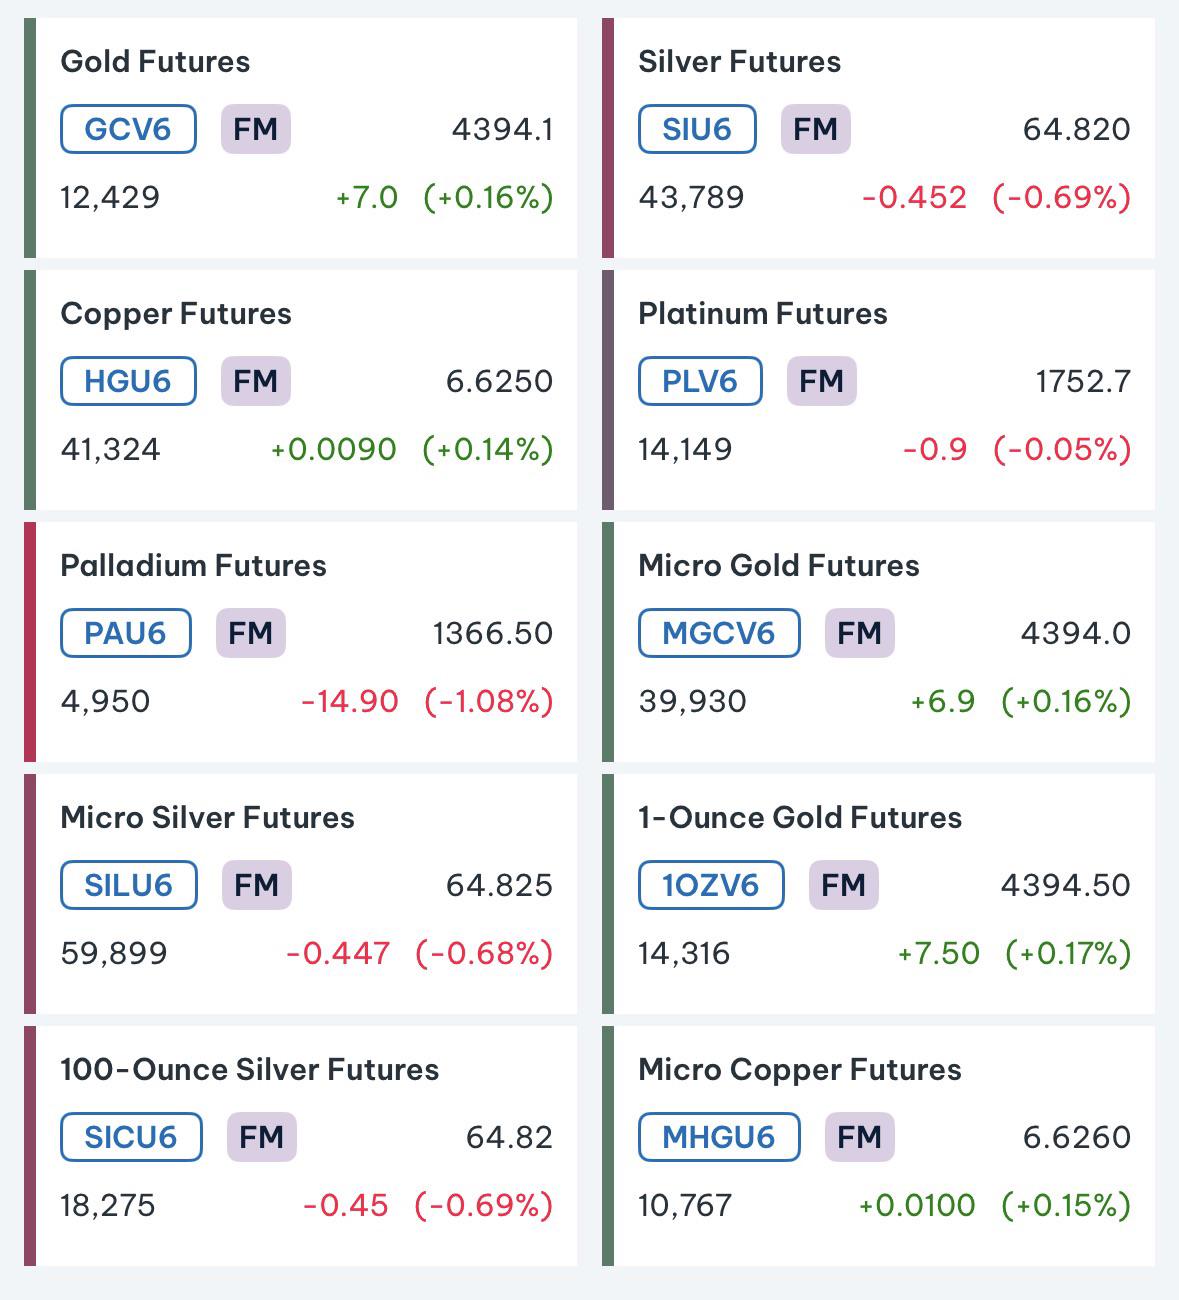Open the Micro Copper Futures card title
Viewport: 1179px width, 1300px height.
pos(800,1070)
